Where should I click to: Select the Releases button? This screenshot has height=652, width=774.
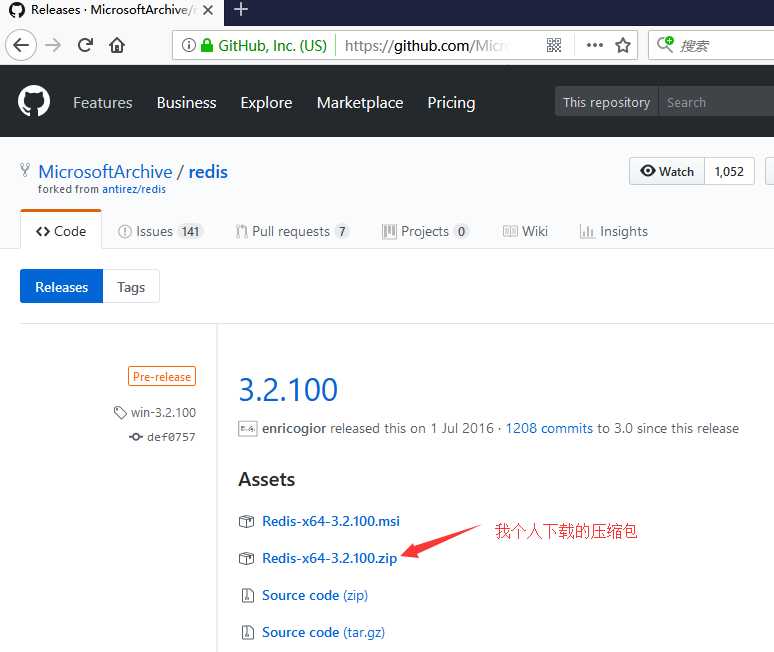61,286
